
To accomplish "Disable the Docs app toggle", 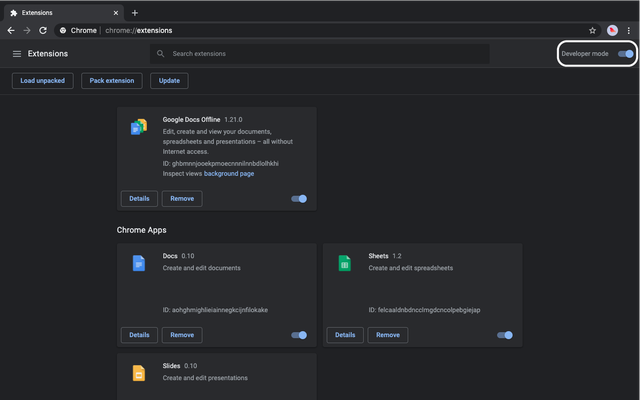I will coord(299,335).
